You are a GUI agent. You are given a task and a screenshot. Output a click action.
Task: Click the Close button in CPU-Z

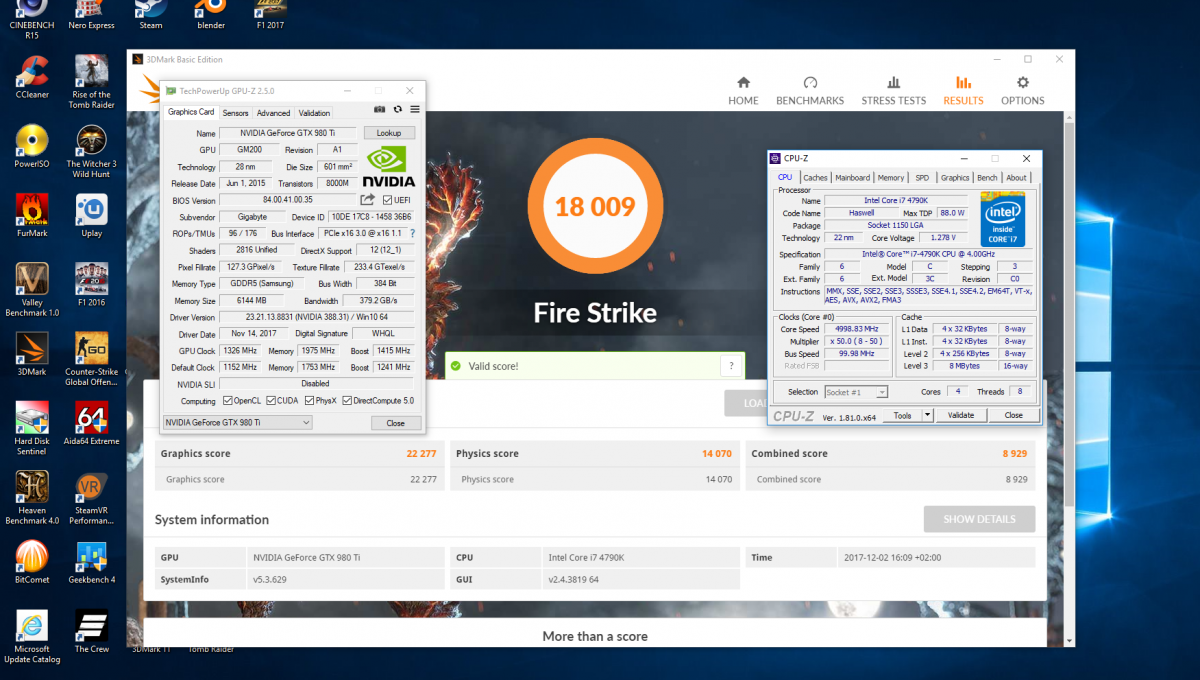(1013, 415)
